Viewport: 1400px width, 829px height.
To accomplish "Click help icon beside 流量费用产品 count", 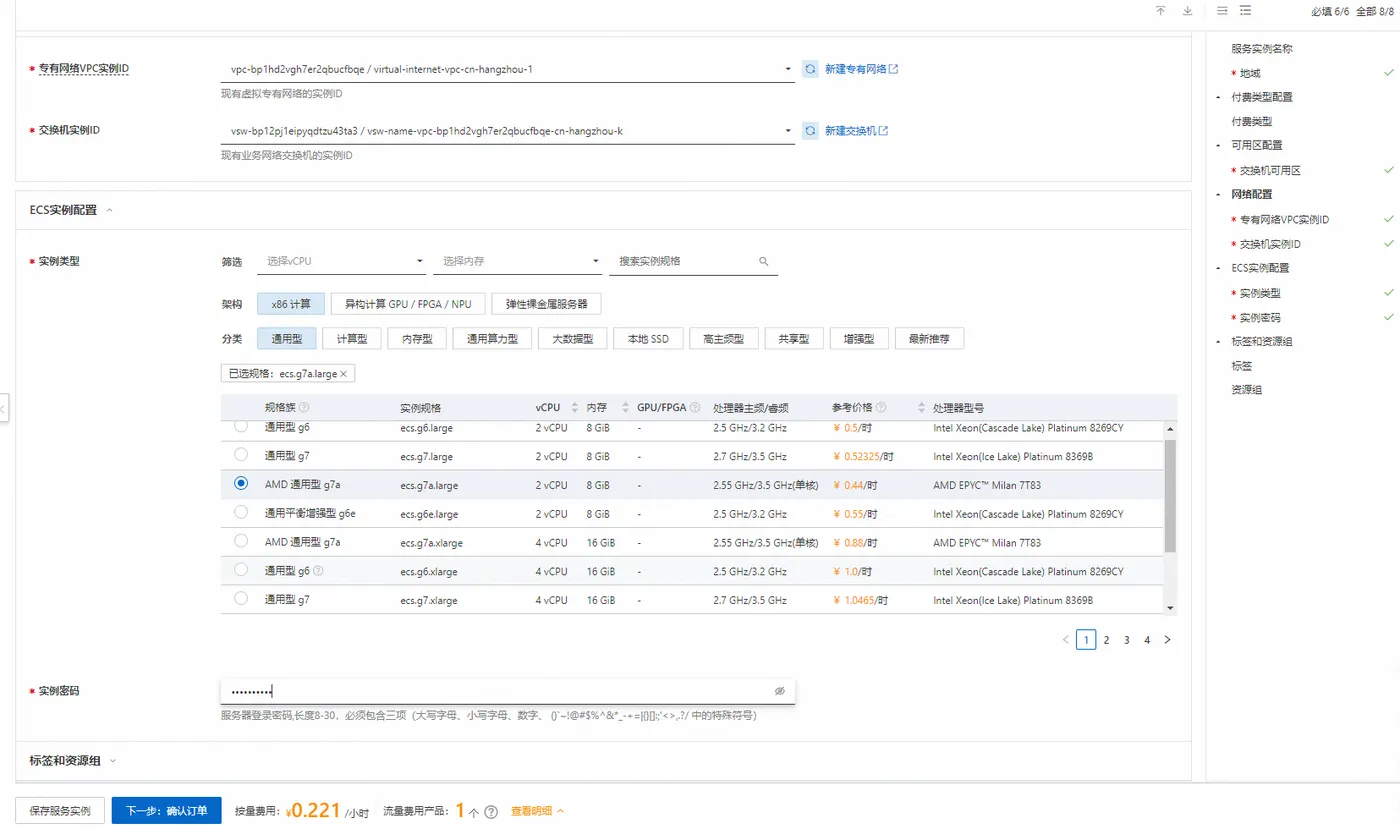I will pyautogui.click(x=491, y=812).
